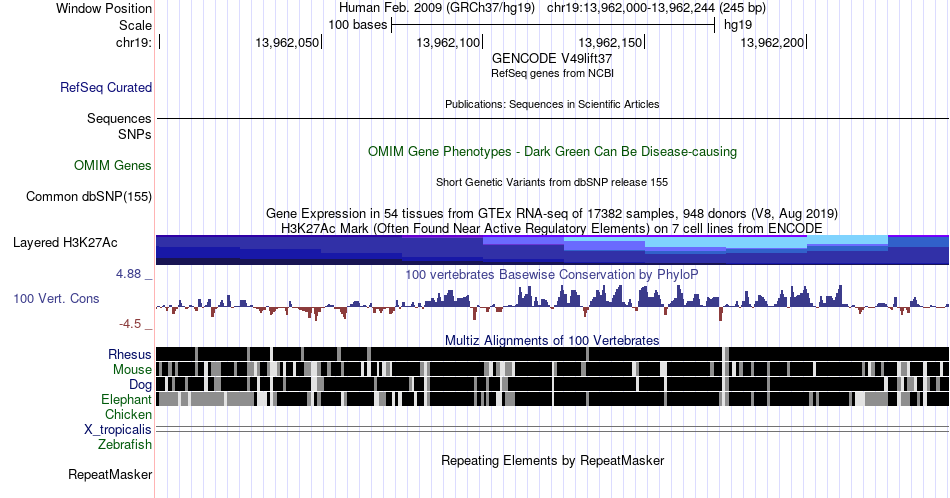950x498 pixels.
Task: Click the Mouse alignment row label
Action: click(x=132, y=370)
